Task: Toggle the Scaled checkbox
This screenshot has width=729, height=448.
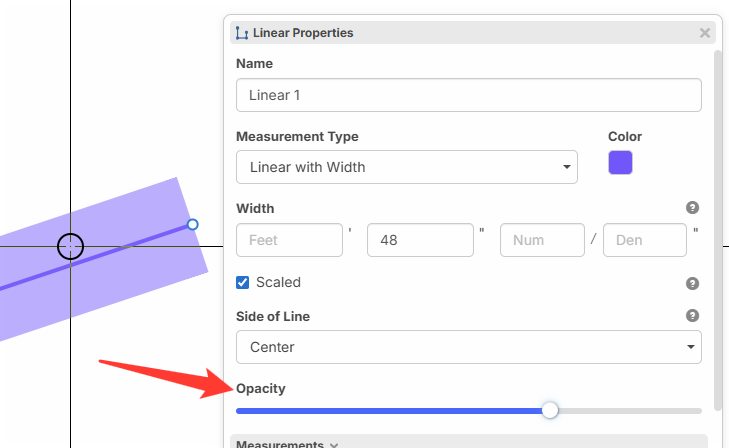Action: pos(243,282)
